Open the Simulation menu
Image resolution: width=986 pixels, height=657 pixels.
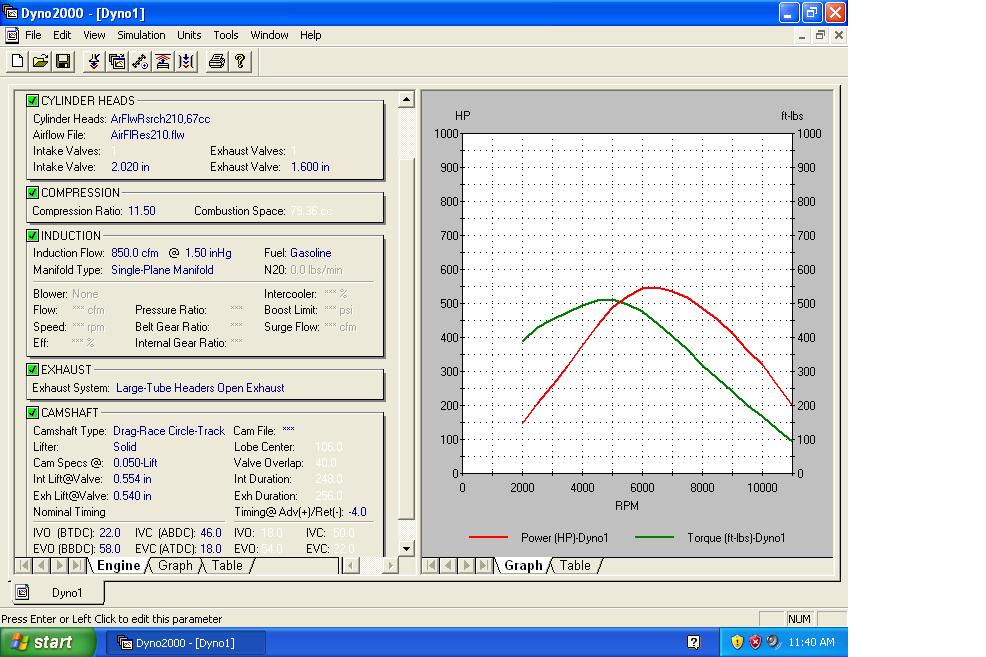click(x=141, y=35)
